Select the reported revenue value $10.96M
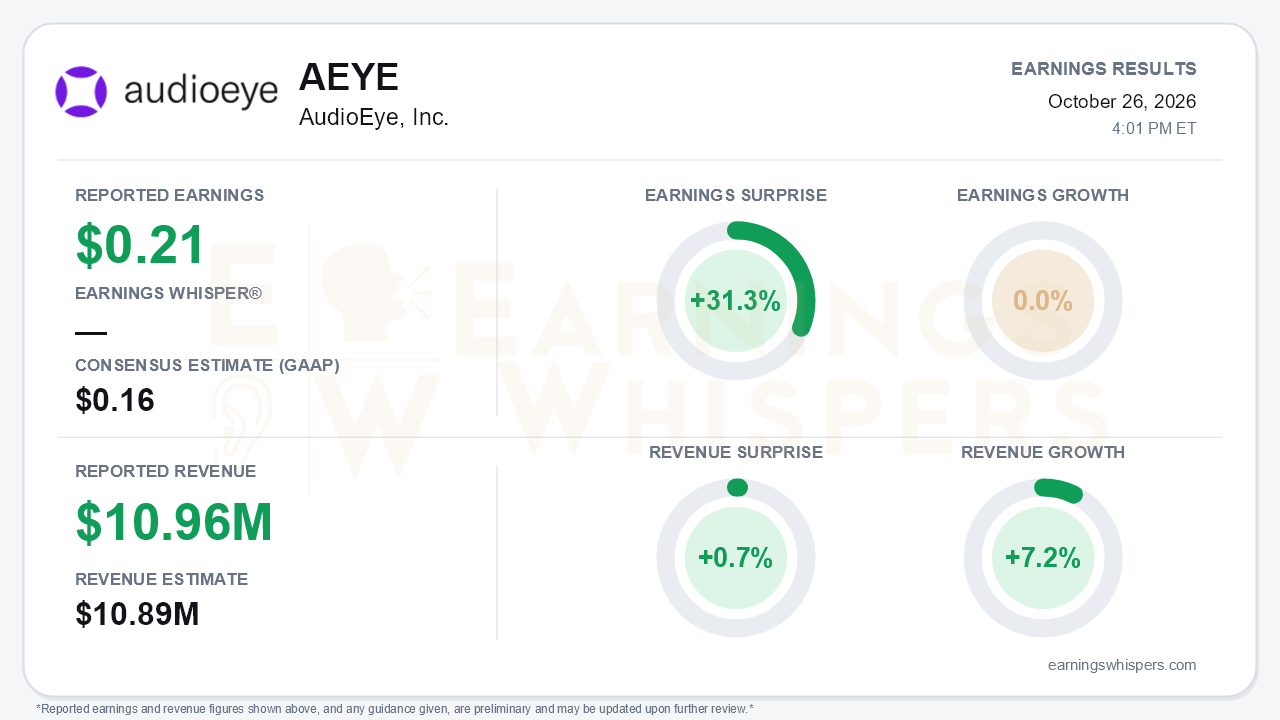 pos(174,522)
